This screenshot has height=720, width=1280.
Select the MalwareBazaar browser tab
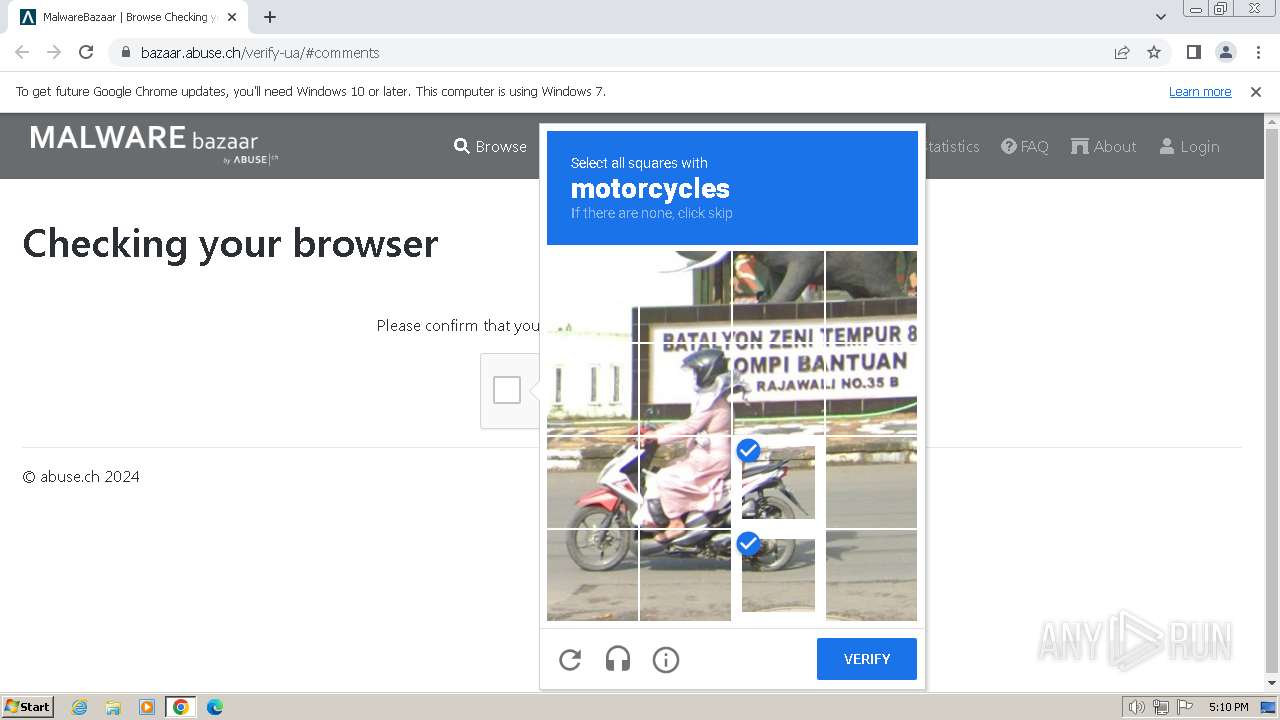coord(127,17)
